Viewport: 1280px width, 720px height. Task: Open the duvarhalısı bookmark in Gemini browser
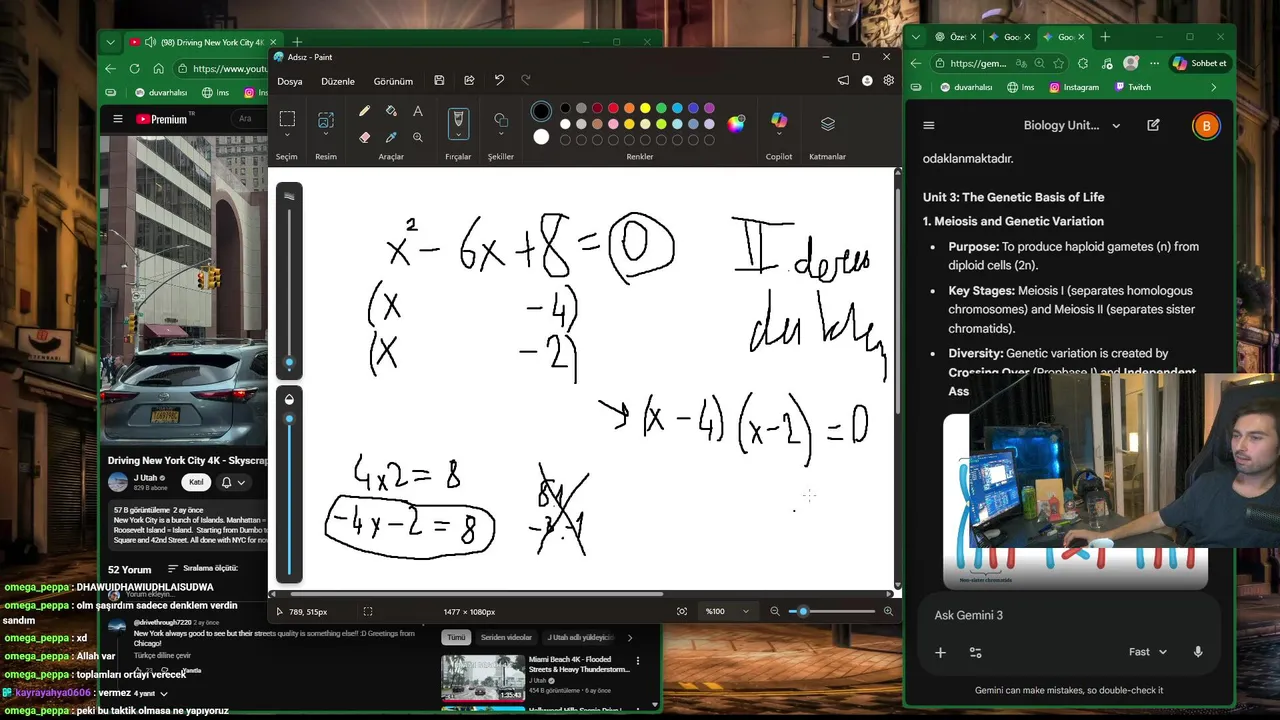(x=966, y=87)
